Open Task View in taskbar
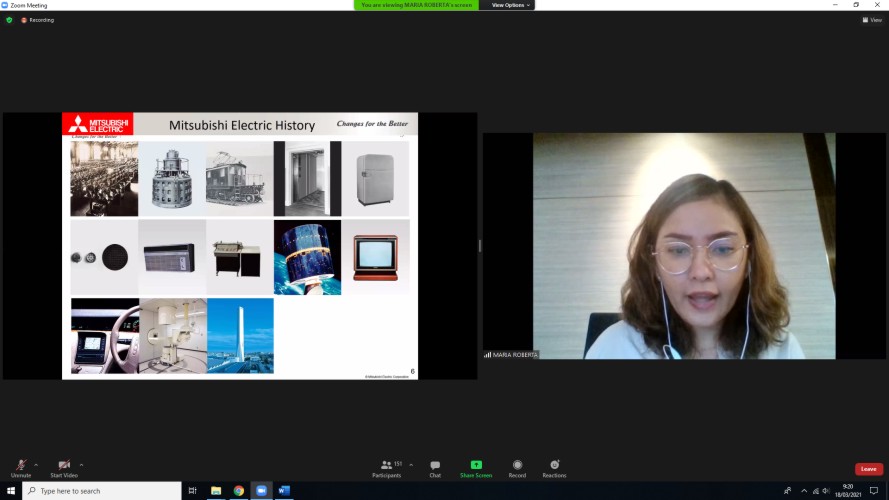This screenshot has width=889, height=500. [193, 490]
